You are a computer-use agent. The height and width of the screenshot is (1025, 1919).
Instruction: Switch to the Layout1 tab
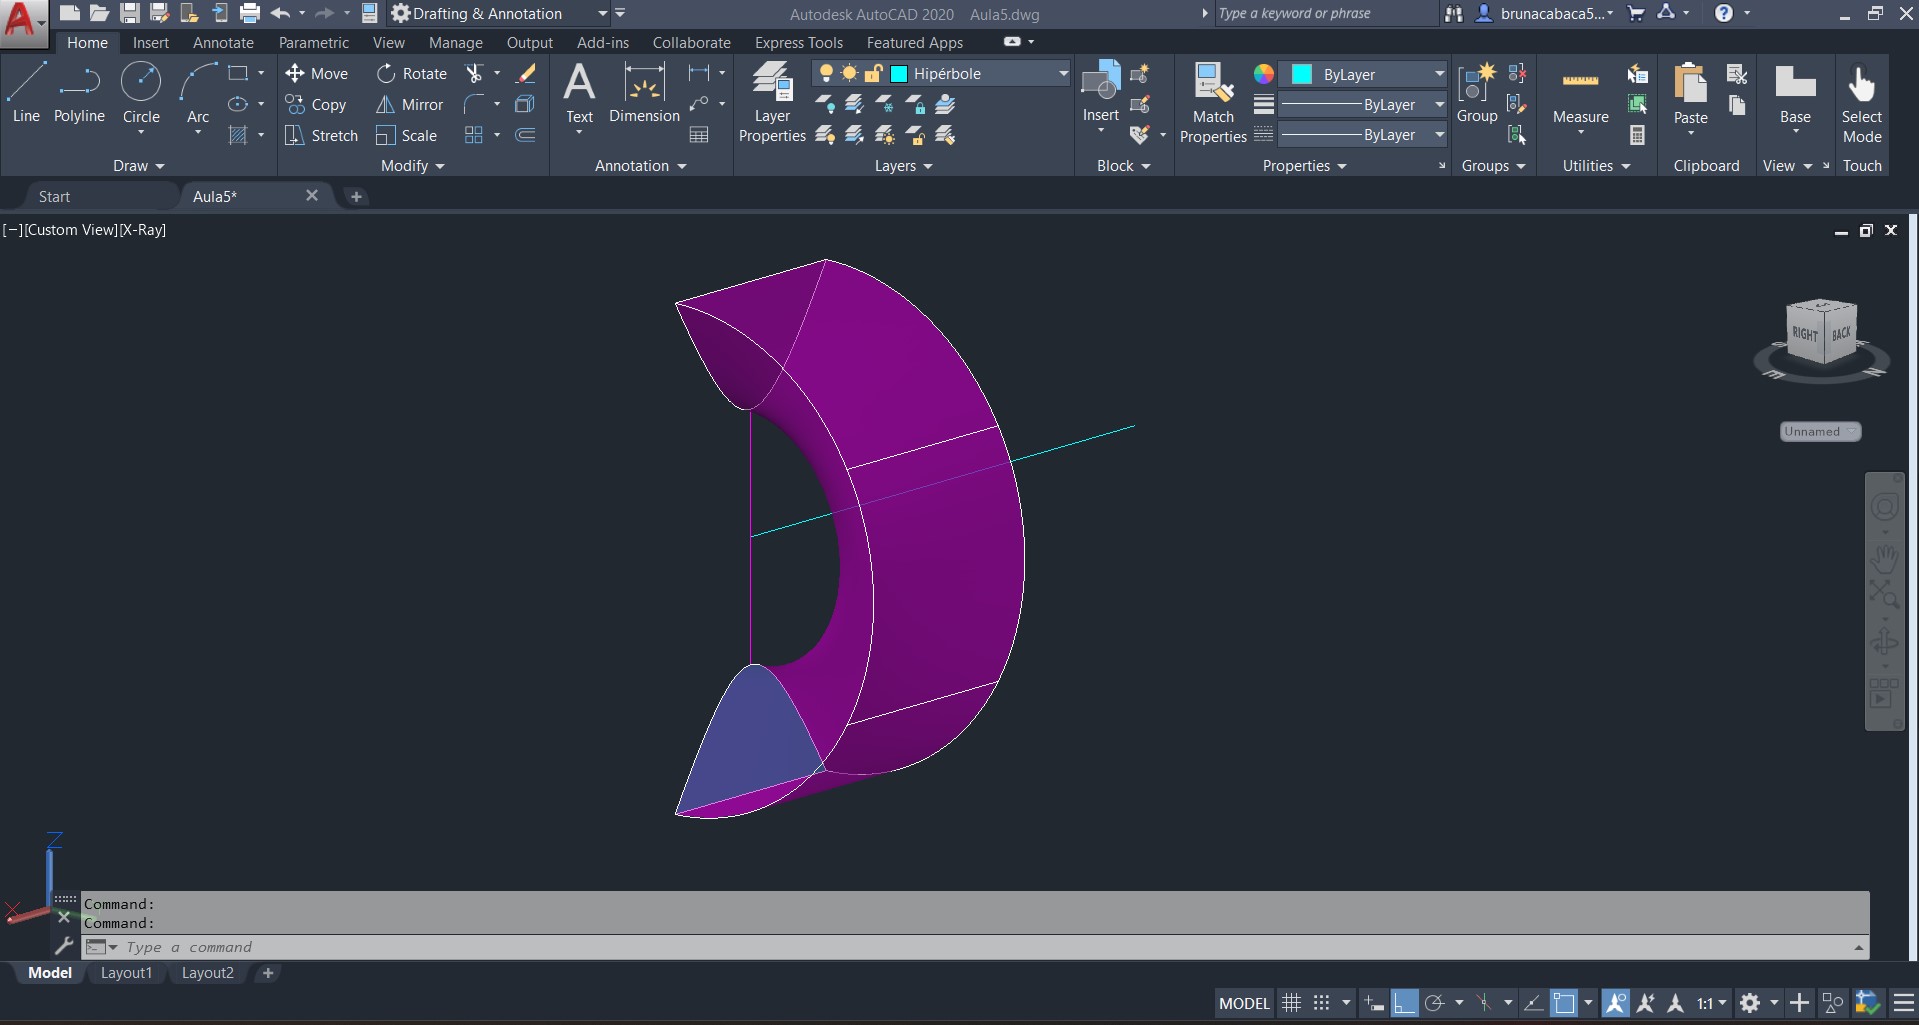pos(126,972)
